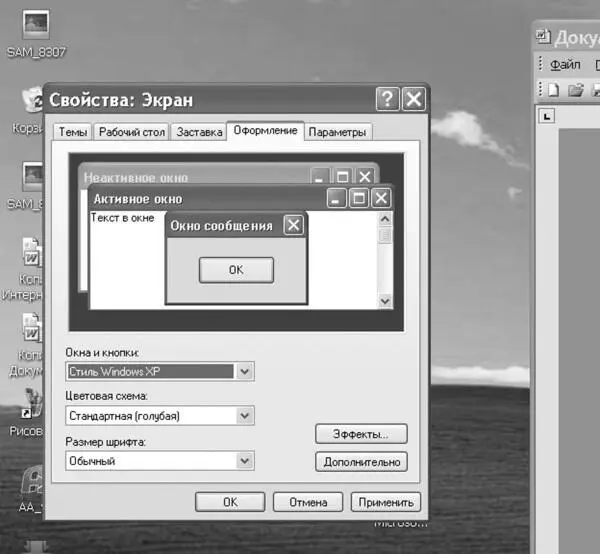Viewport: 600px width, 554px height.
Task: Open the Рисов... shortcut desktop icon
Action: pyautogui.click(x=33, y=404)
